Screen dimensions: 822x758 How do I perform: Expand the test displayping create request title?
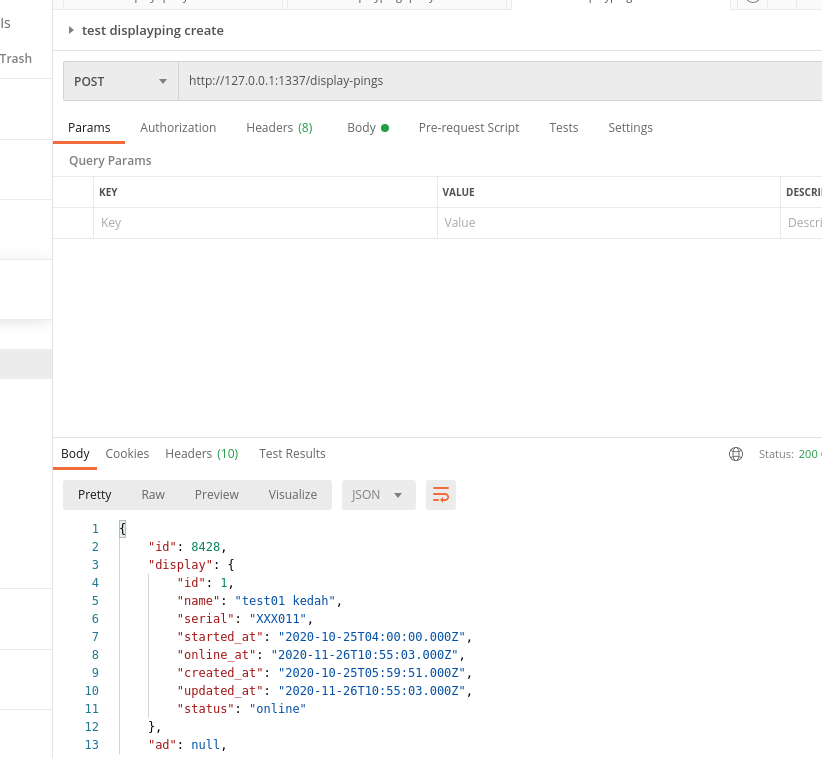click(71, 31)
